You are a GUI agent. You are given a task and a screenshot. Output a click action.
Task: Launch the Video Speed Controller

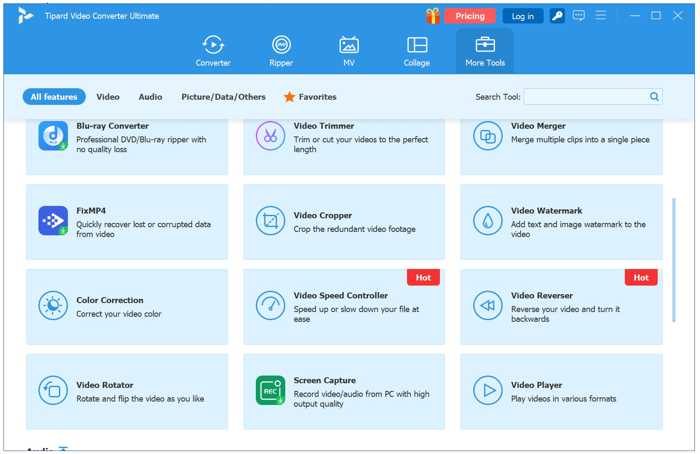343,306
